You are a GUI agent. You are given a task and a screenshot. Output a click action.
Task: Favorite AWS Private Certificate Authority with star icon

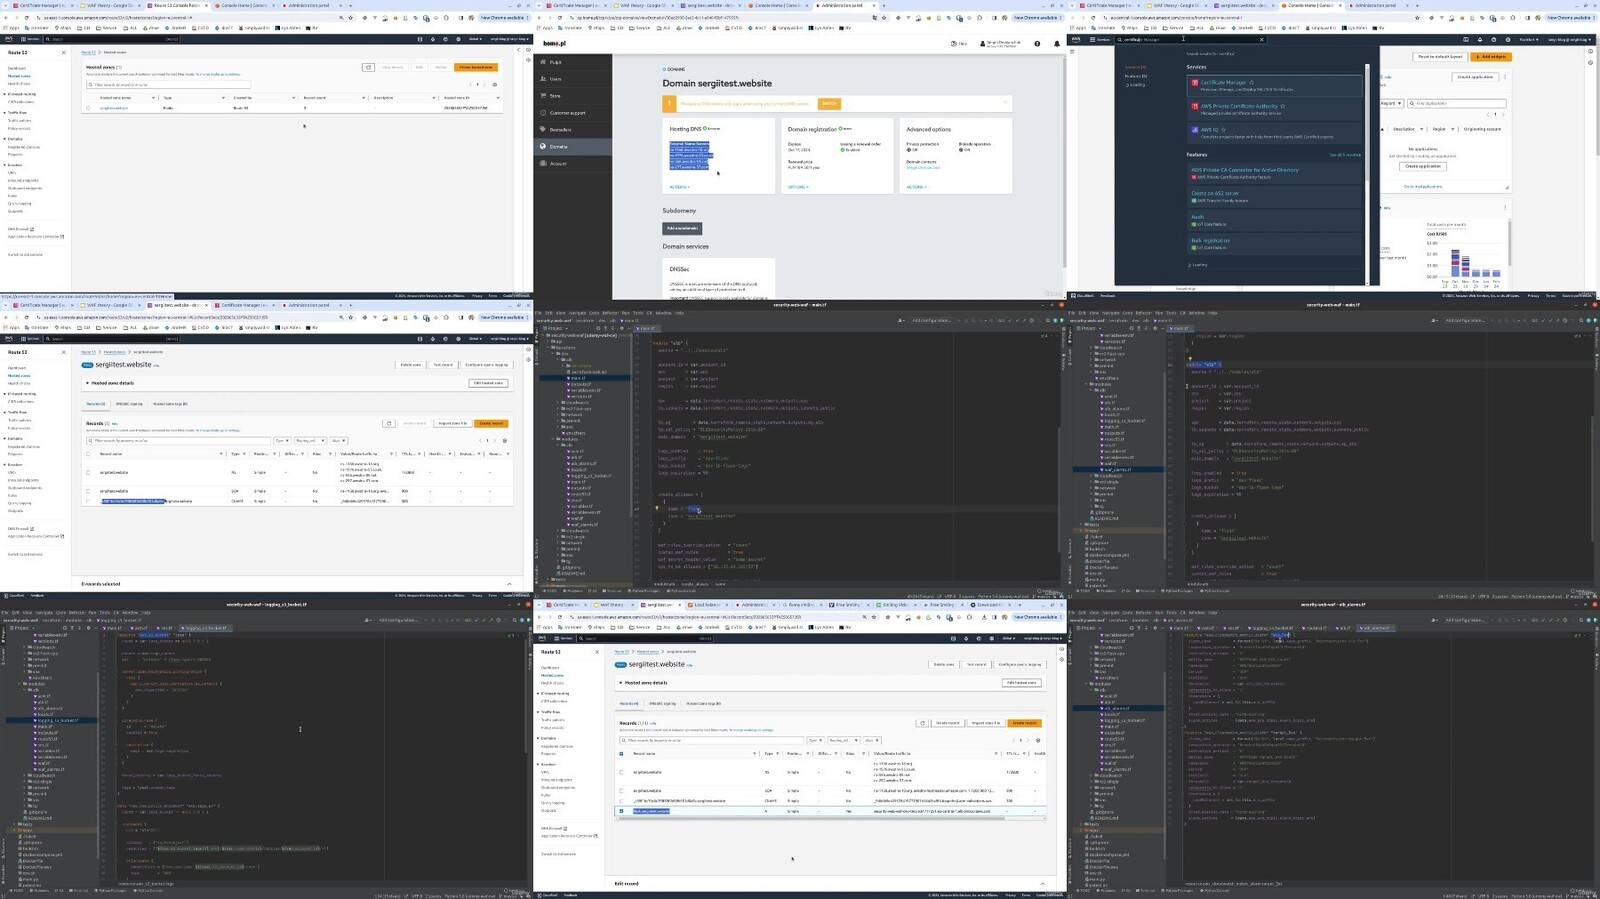[1283, 106]
